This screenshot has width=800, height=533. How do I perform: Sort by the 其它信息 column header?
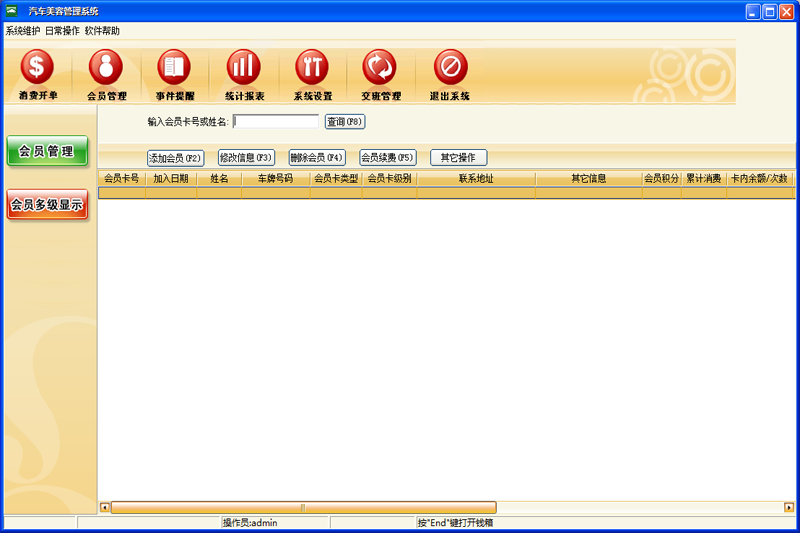click(x=589, y=179)
